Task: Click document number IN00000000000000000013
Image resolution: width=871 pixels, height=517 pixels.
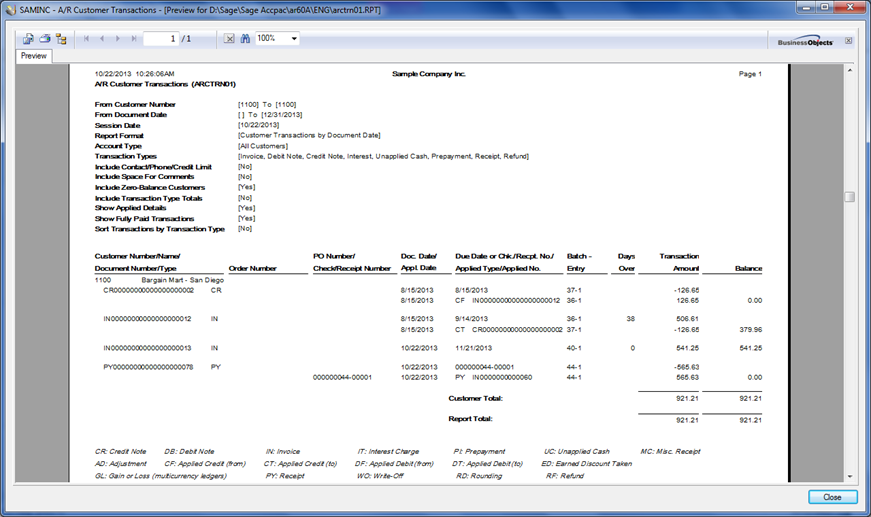Action: pos(147,348)
